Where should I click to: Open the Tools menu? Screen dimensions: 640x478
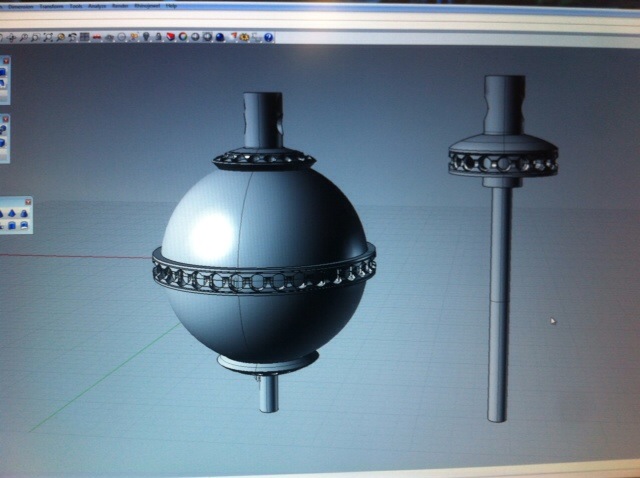[x=76, y=6]
